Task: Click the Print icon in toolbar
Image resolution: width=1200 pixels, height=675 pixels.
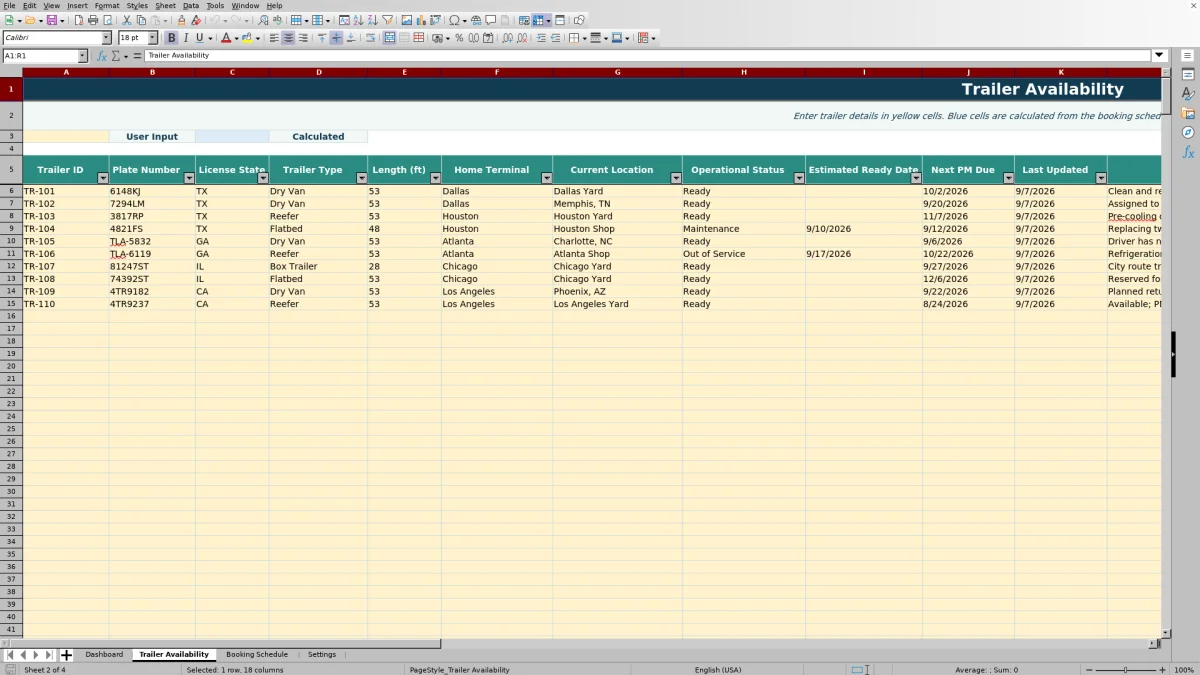Action: tap(93, 20)
